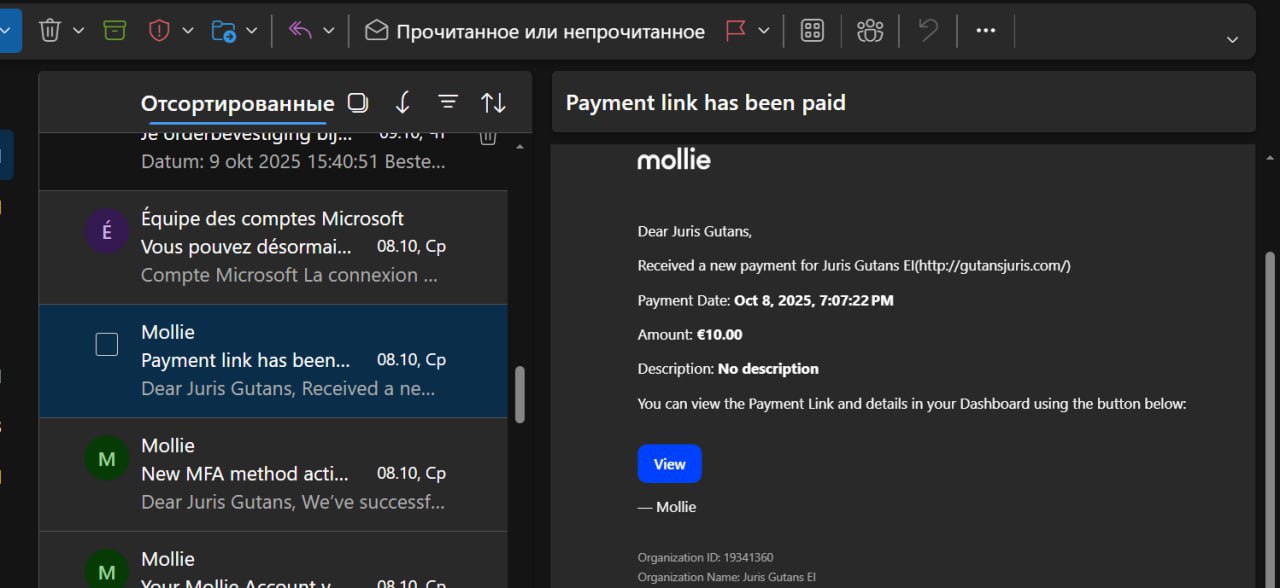Open move-to folder dropdown arrow
The height and width of the screenshot is (588, 1280).
252,31
